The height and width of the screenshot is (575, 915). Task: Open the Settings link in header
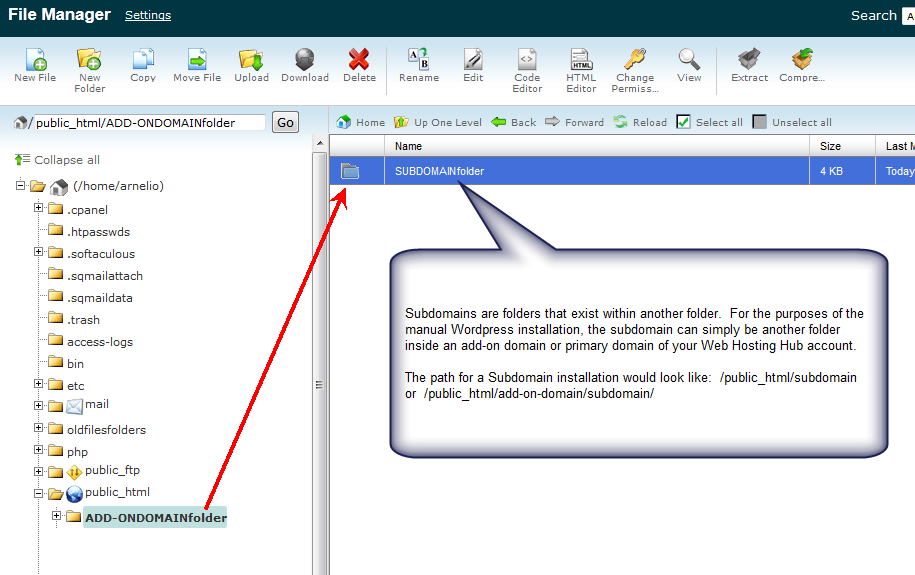[x=148, y=15]
